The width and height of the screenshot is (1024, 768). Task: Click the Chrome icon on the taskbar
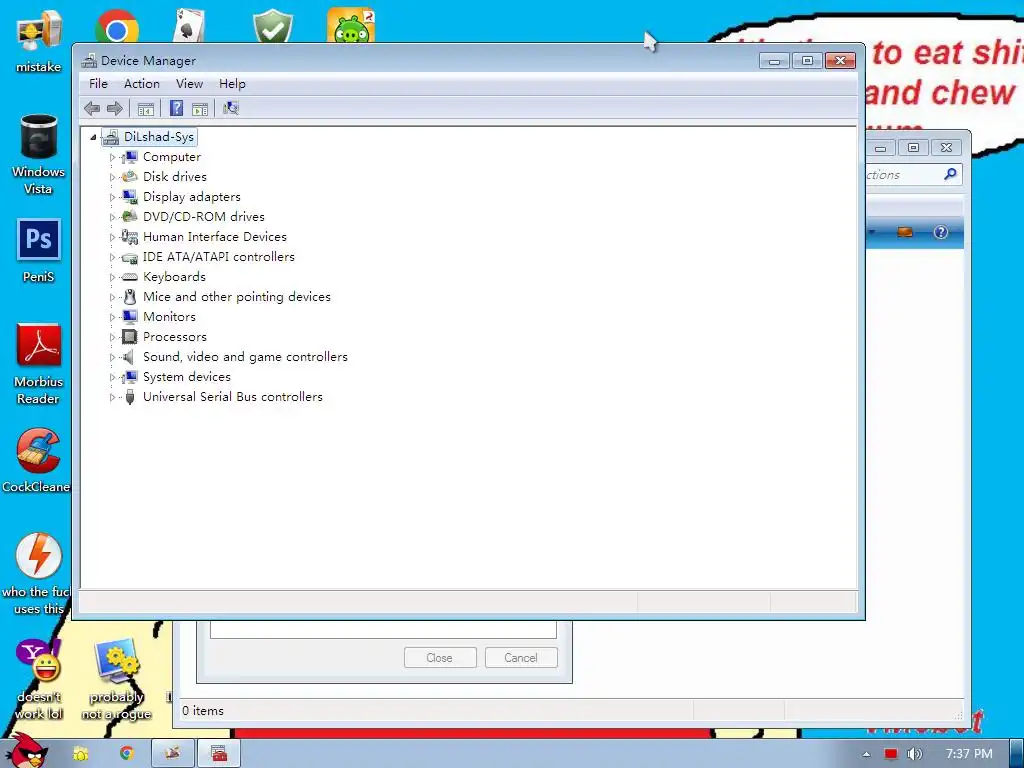point(127,754)
